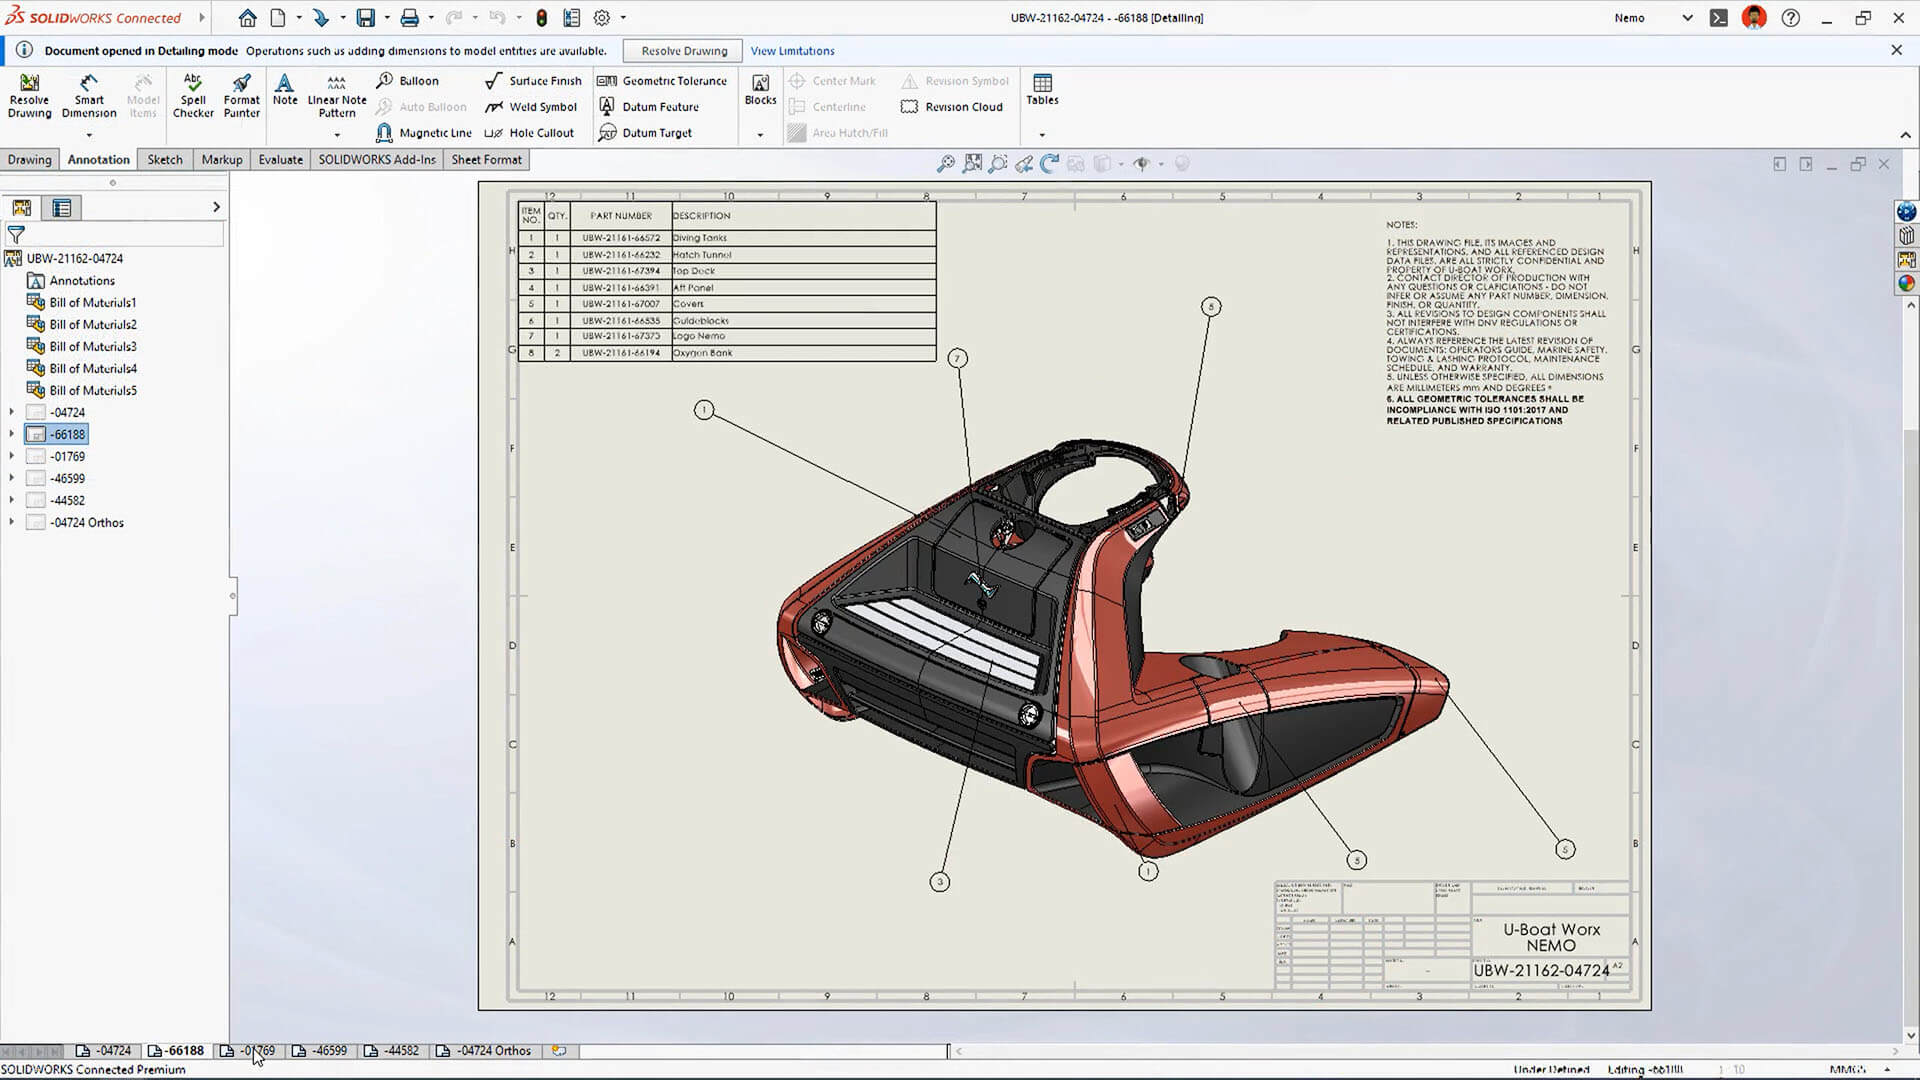This screenshot has width=1920, height=1080.
Task: Open the Nemo workspace dropdown
Action: point(1687,18)
